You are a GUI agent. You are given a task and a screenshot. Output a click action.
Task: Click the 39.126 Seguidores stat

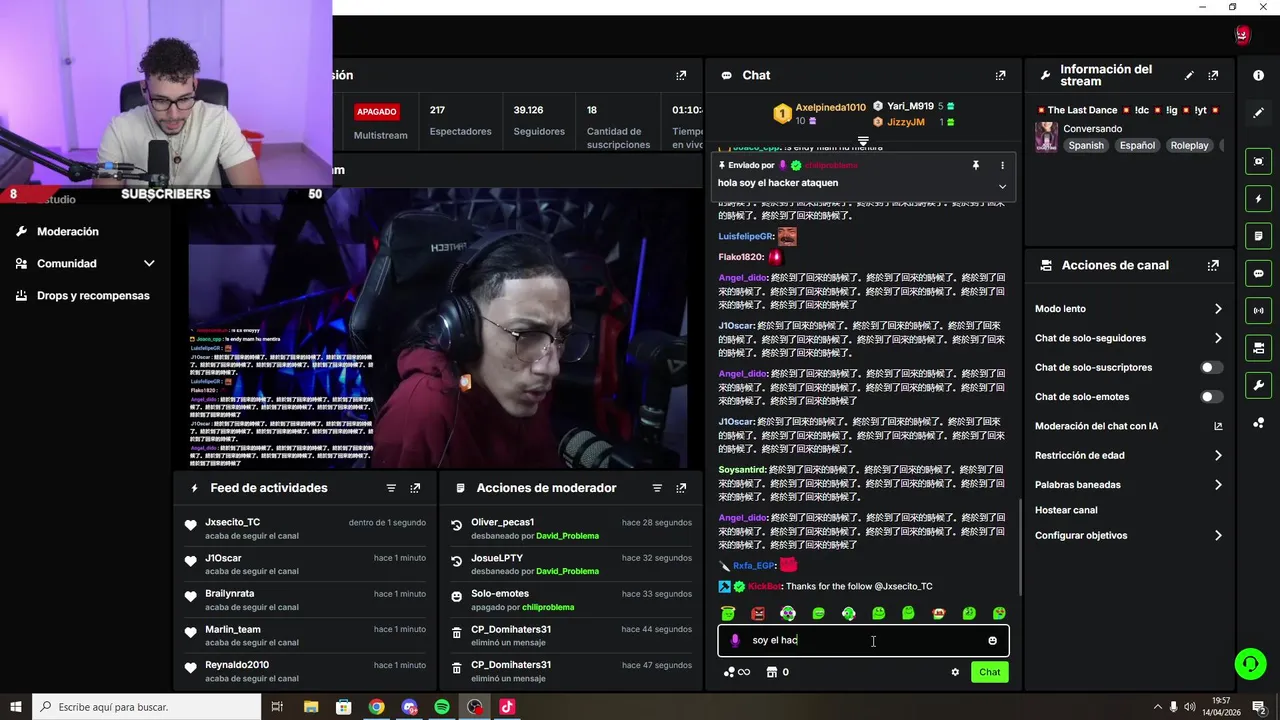pos(539,120)
